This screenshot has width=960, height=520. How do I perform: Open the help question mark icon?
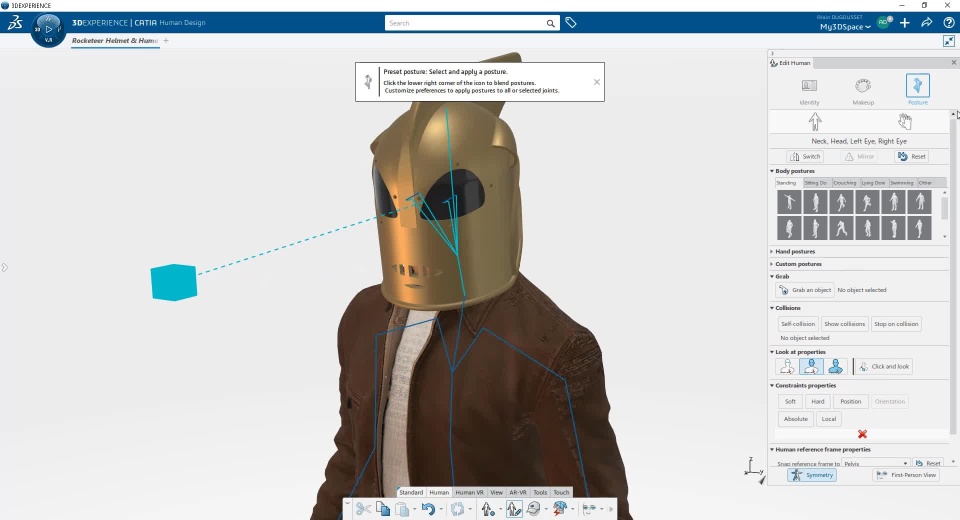coord(948,23)
